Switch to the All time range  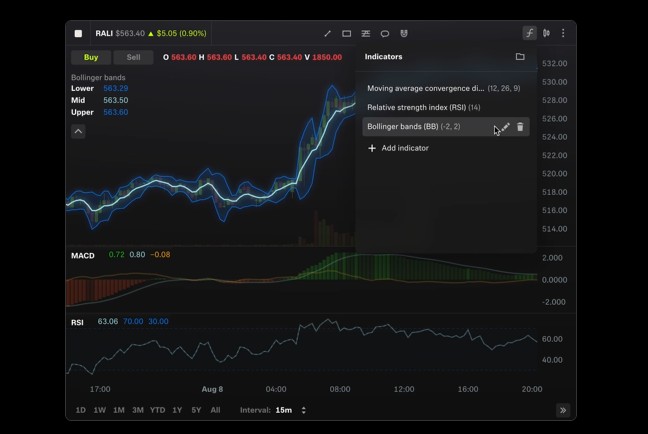[215, 410]
